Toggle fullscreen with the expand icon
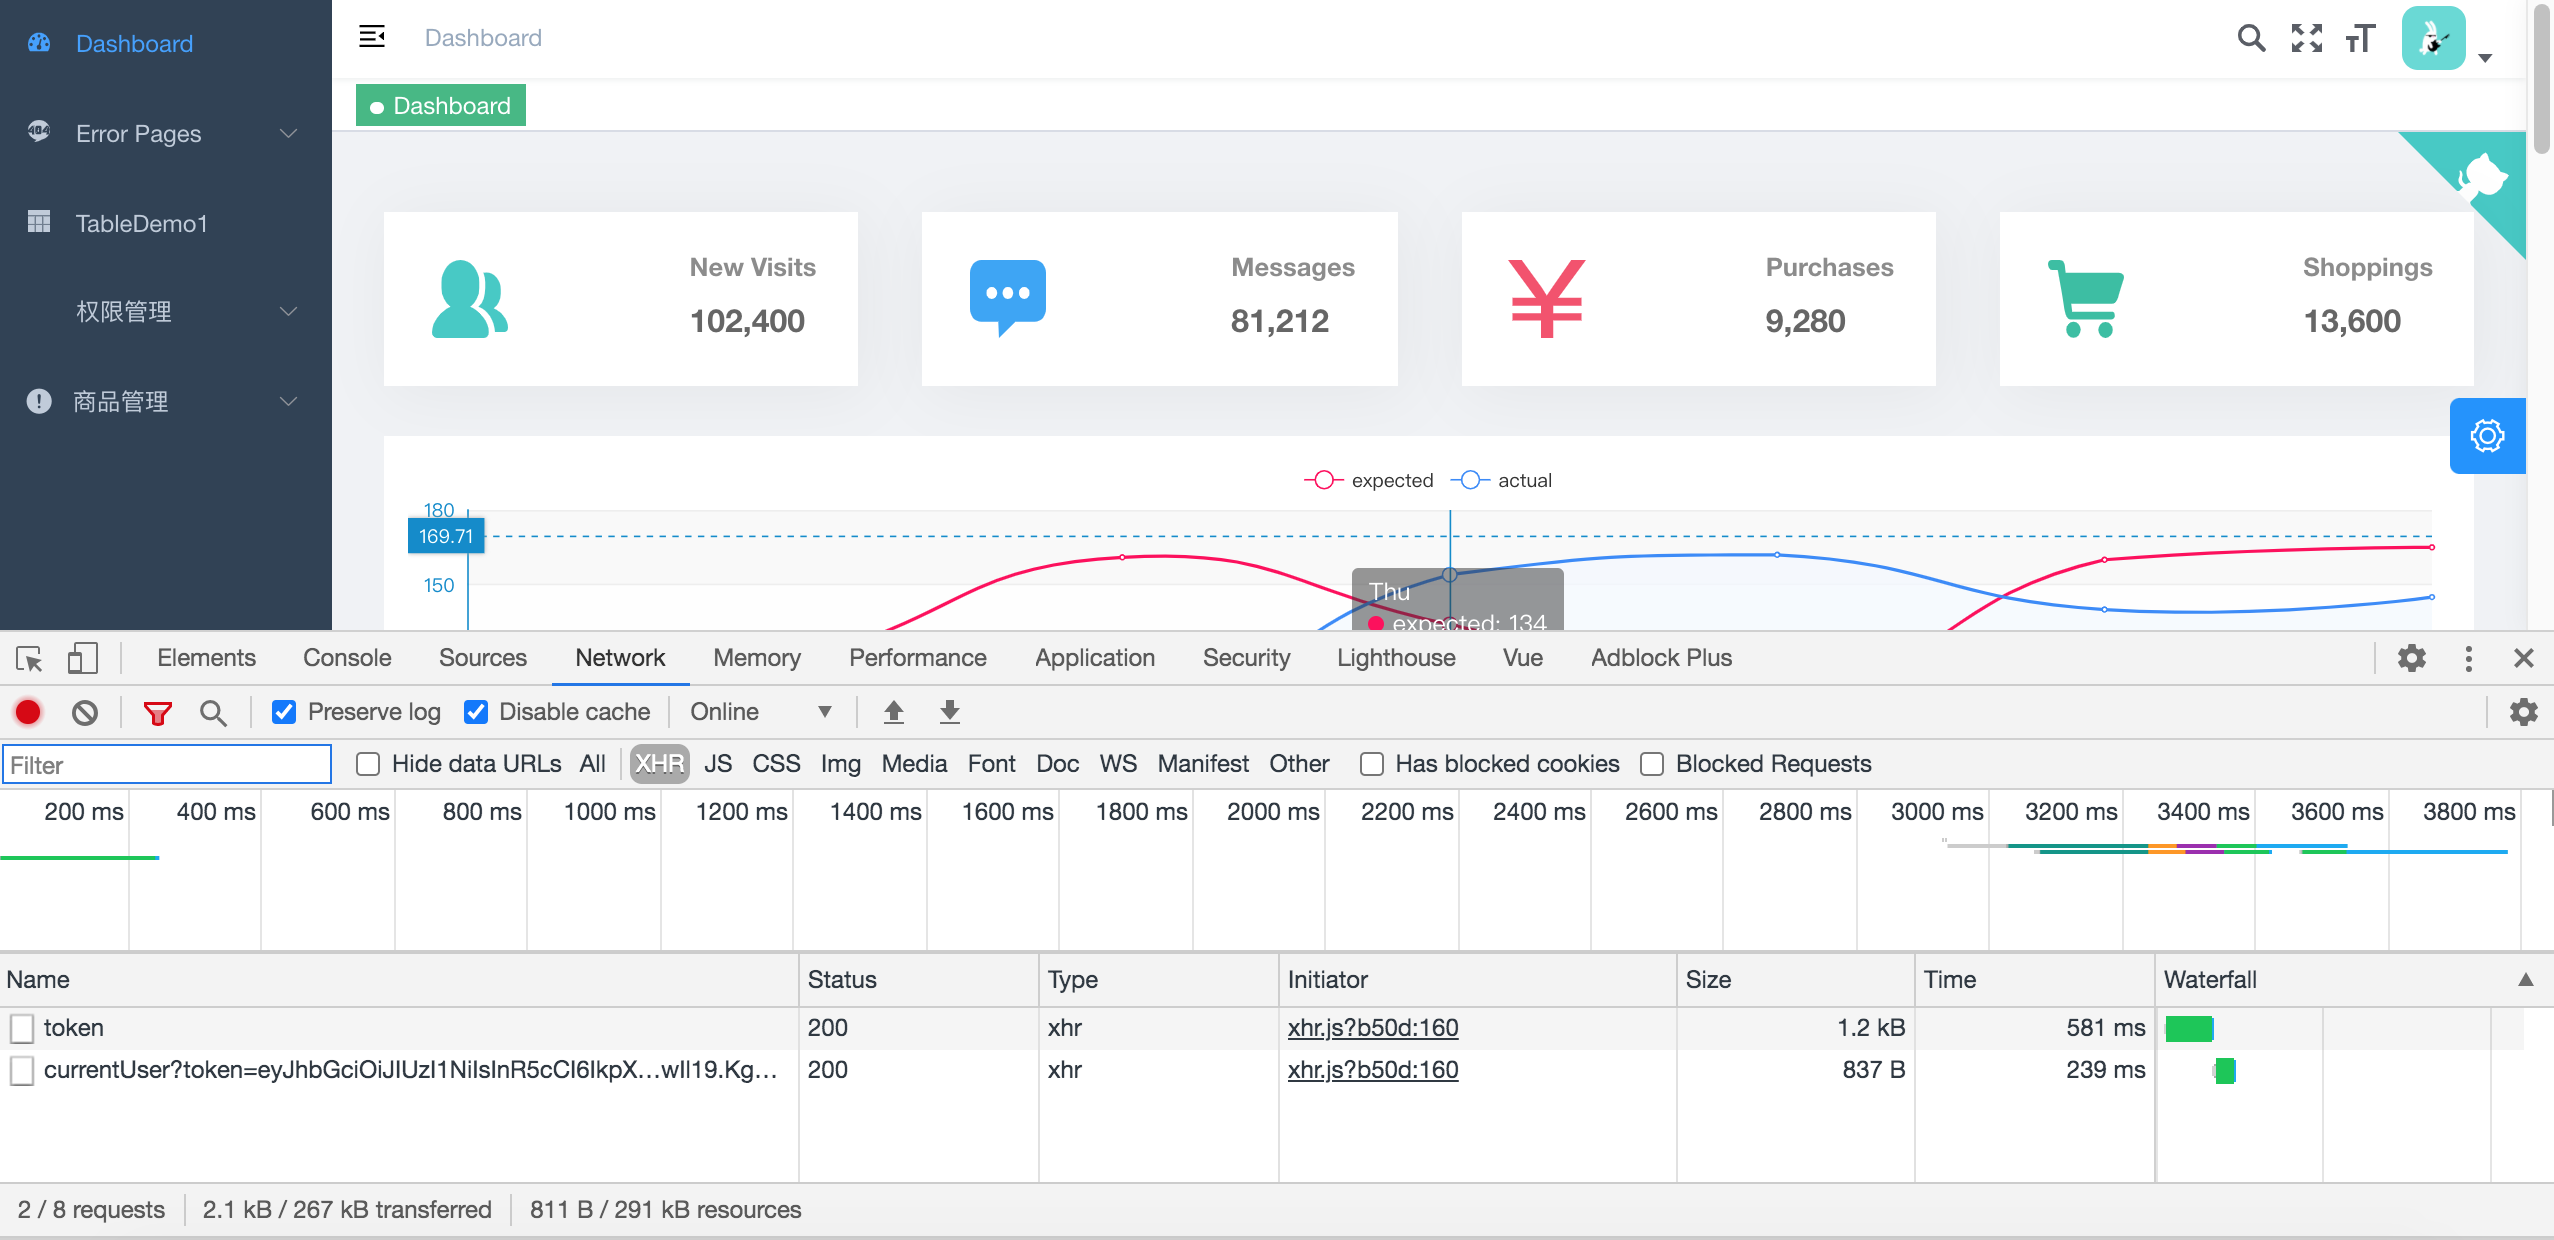This screenshot has height=1240, width=2554. [2307, 38]
